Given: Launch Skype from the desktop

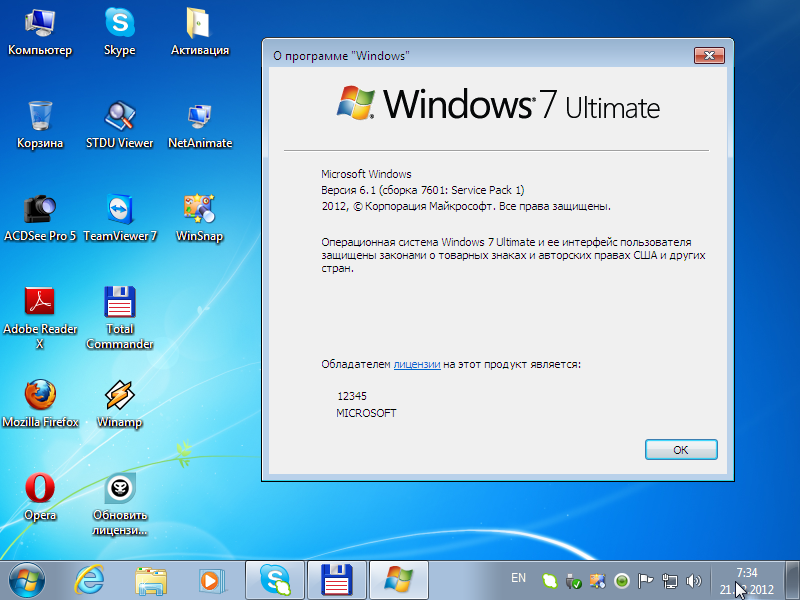Looking at the screenshot, I should [119, 32].
